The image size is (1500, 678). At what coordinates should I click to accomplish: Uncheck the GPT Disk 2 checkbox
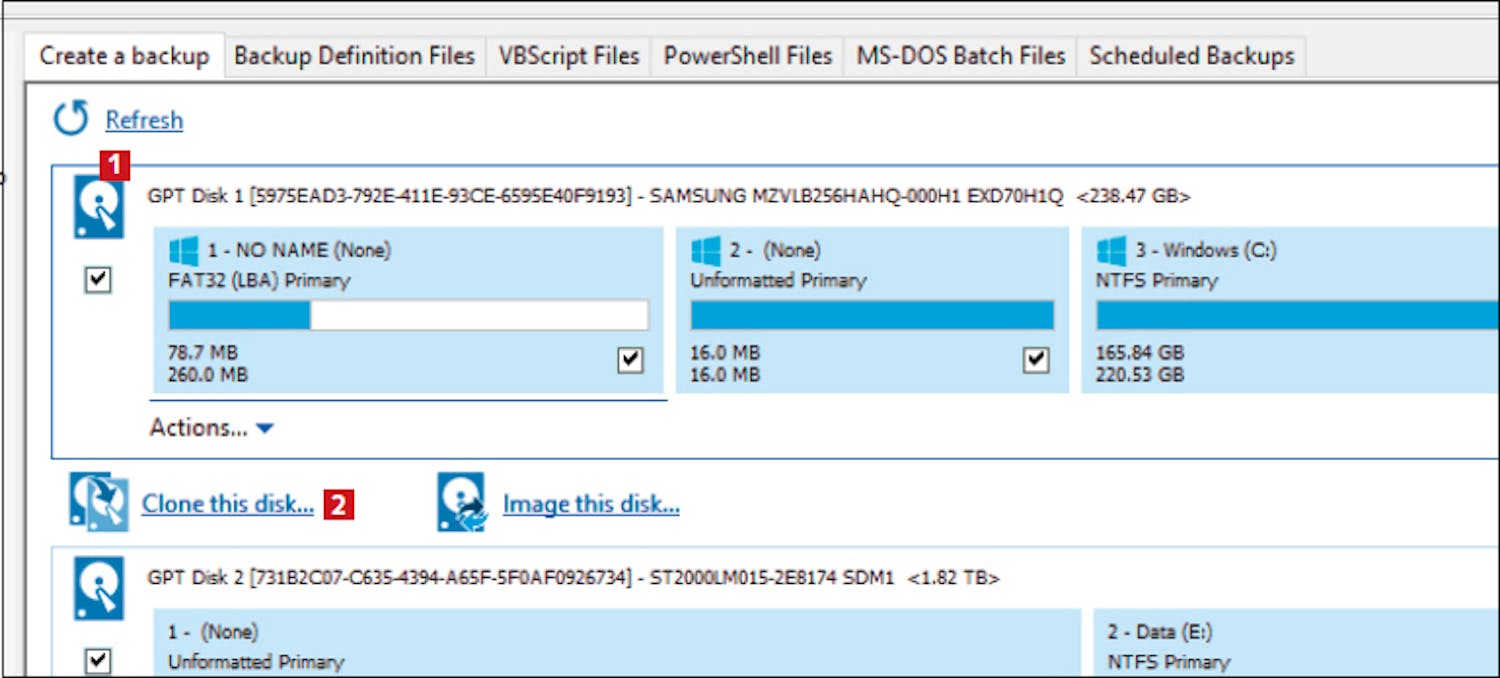point(98,660)
